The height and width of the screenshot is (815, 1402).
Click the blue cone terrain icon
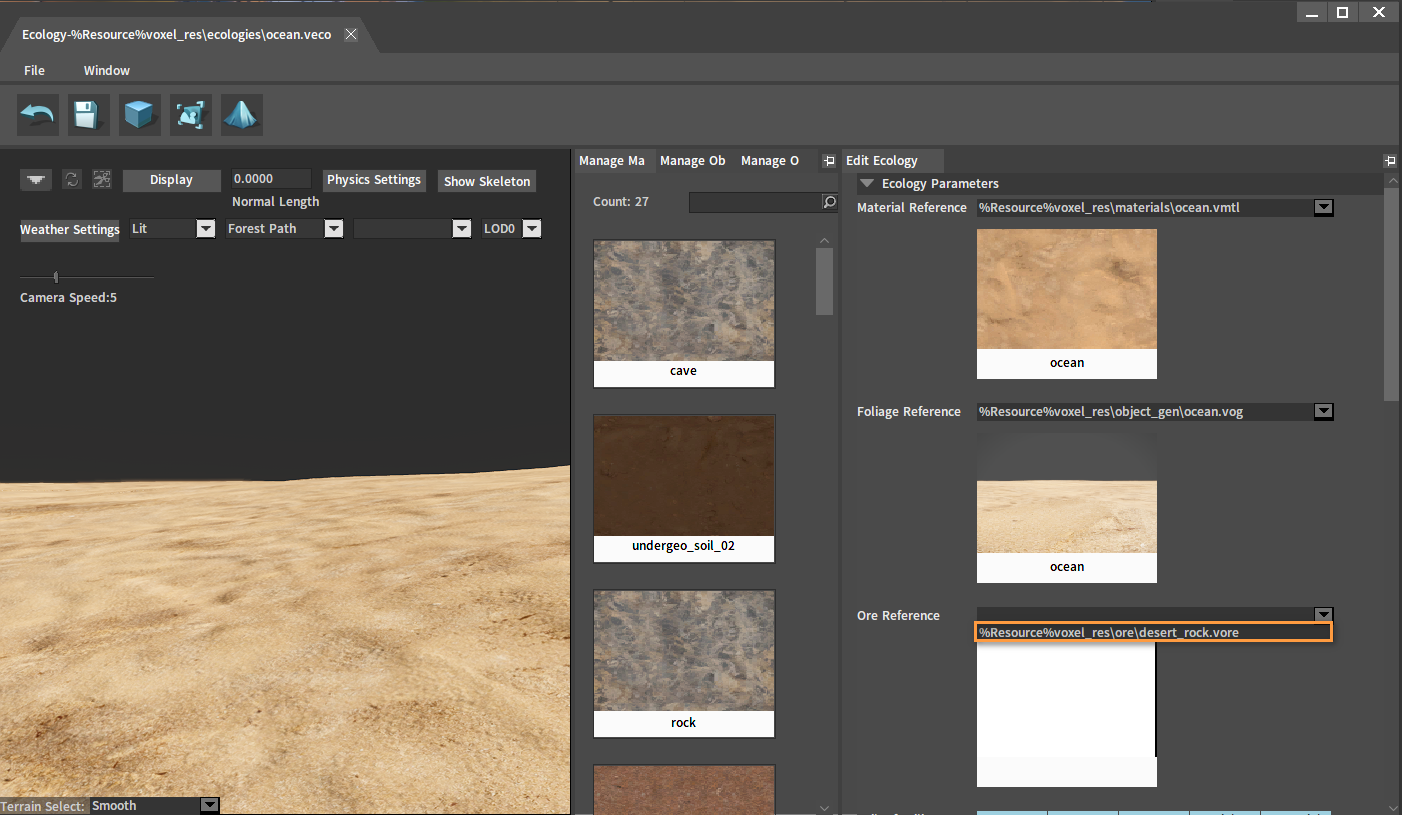[x=242, y=116]
